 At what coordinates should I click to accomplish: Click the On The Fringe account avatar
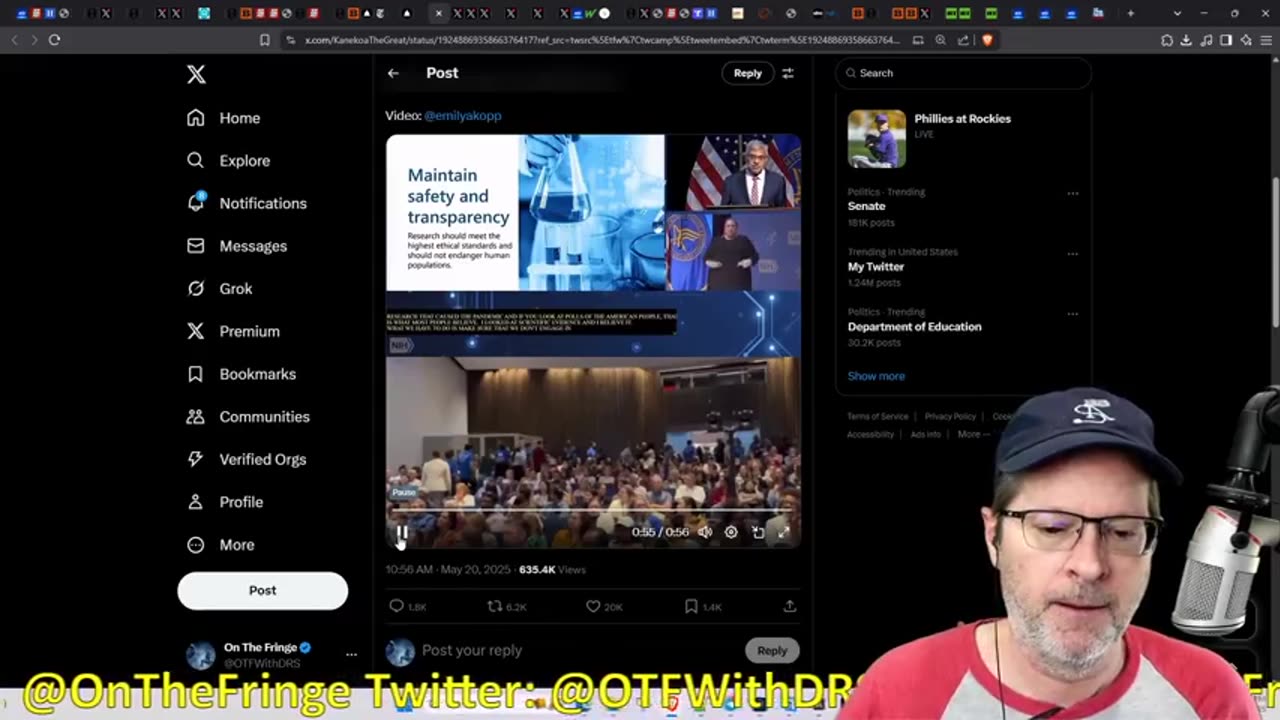tap(201, 655)
